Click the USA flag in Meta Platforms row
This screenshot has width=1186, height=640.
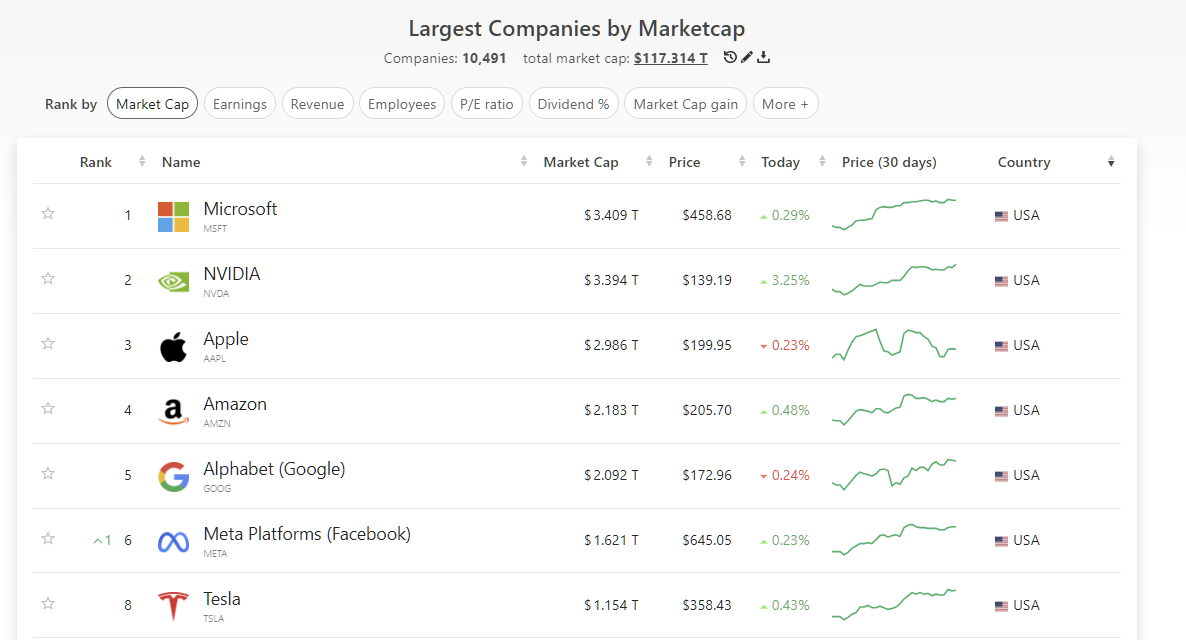[x=1001, y=541]
